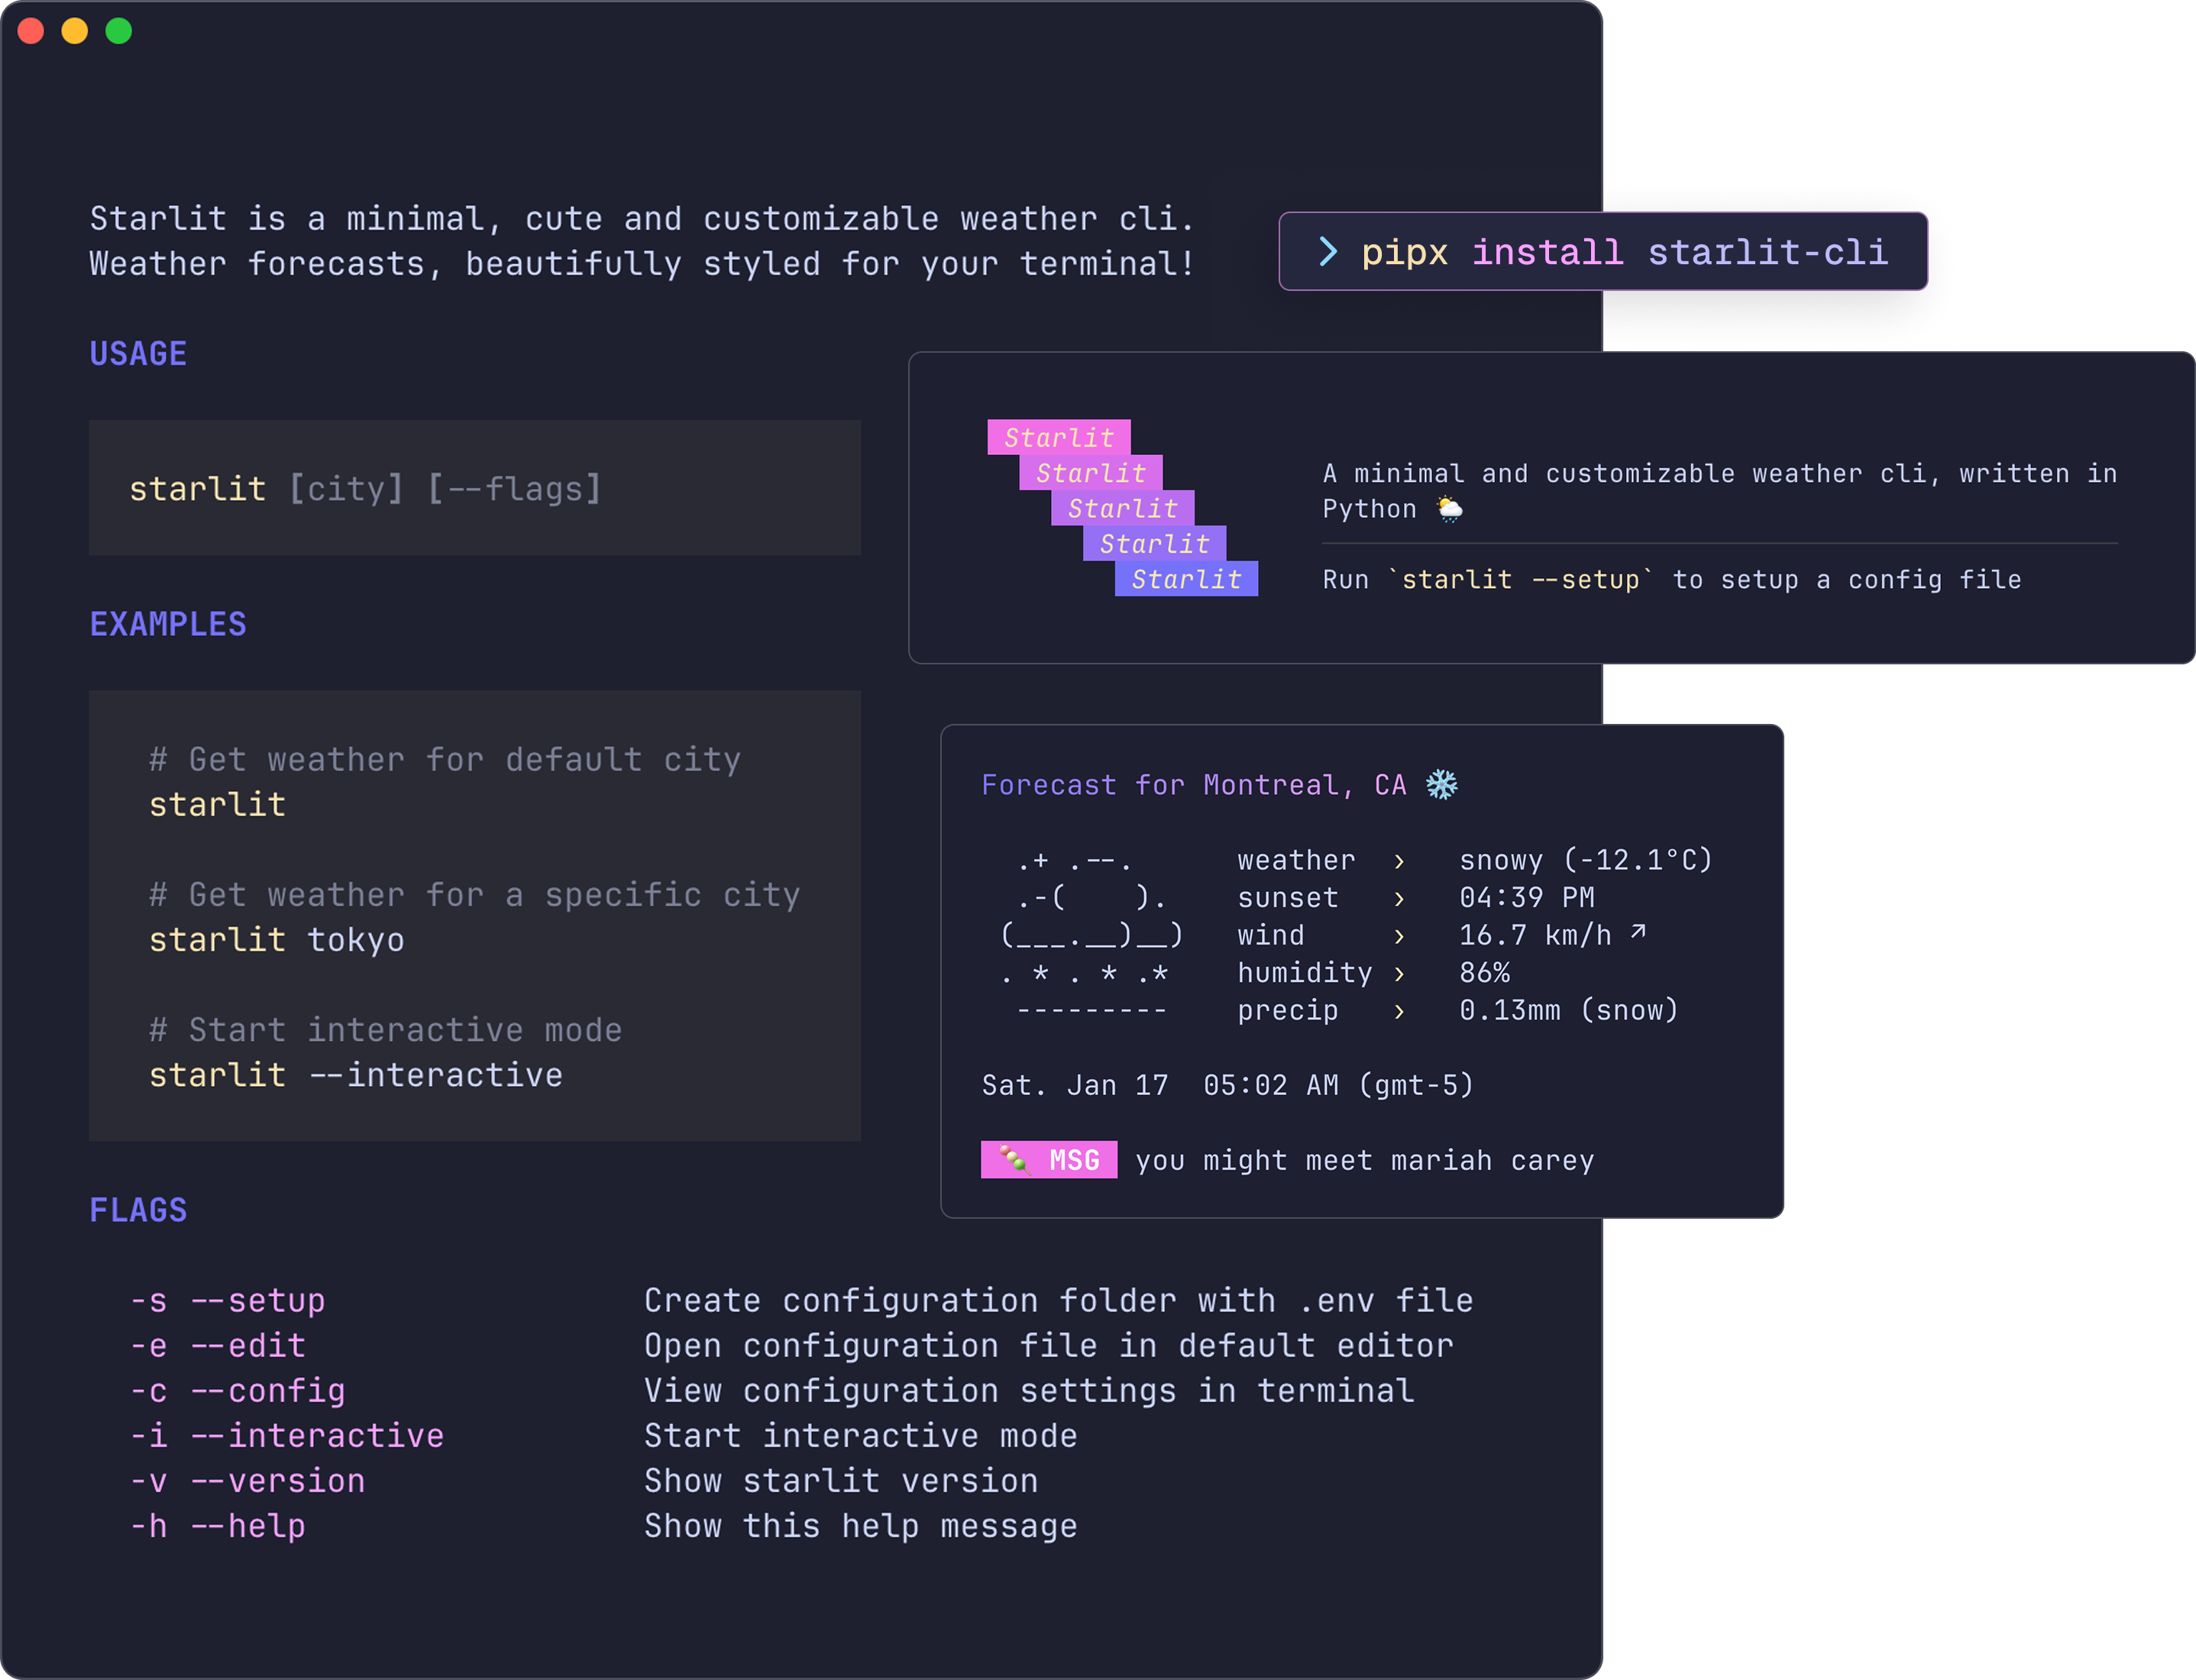The width and height of the screenshot is (2196, 1680).
Task: Click the yellow minimize window button
Action: pyautogui.click(x=75, y=31)
